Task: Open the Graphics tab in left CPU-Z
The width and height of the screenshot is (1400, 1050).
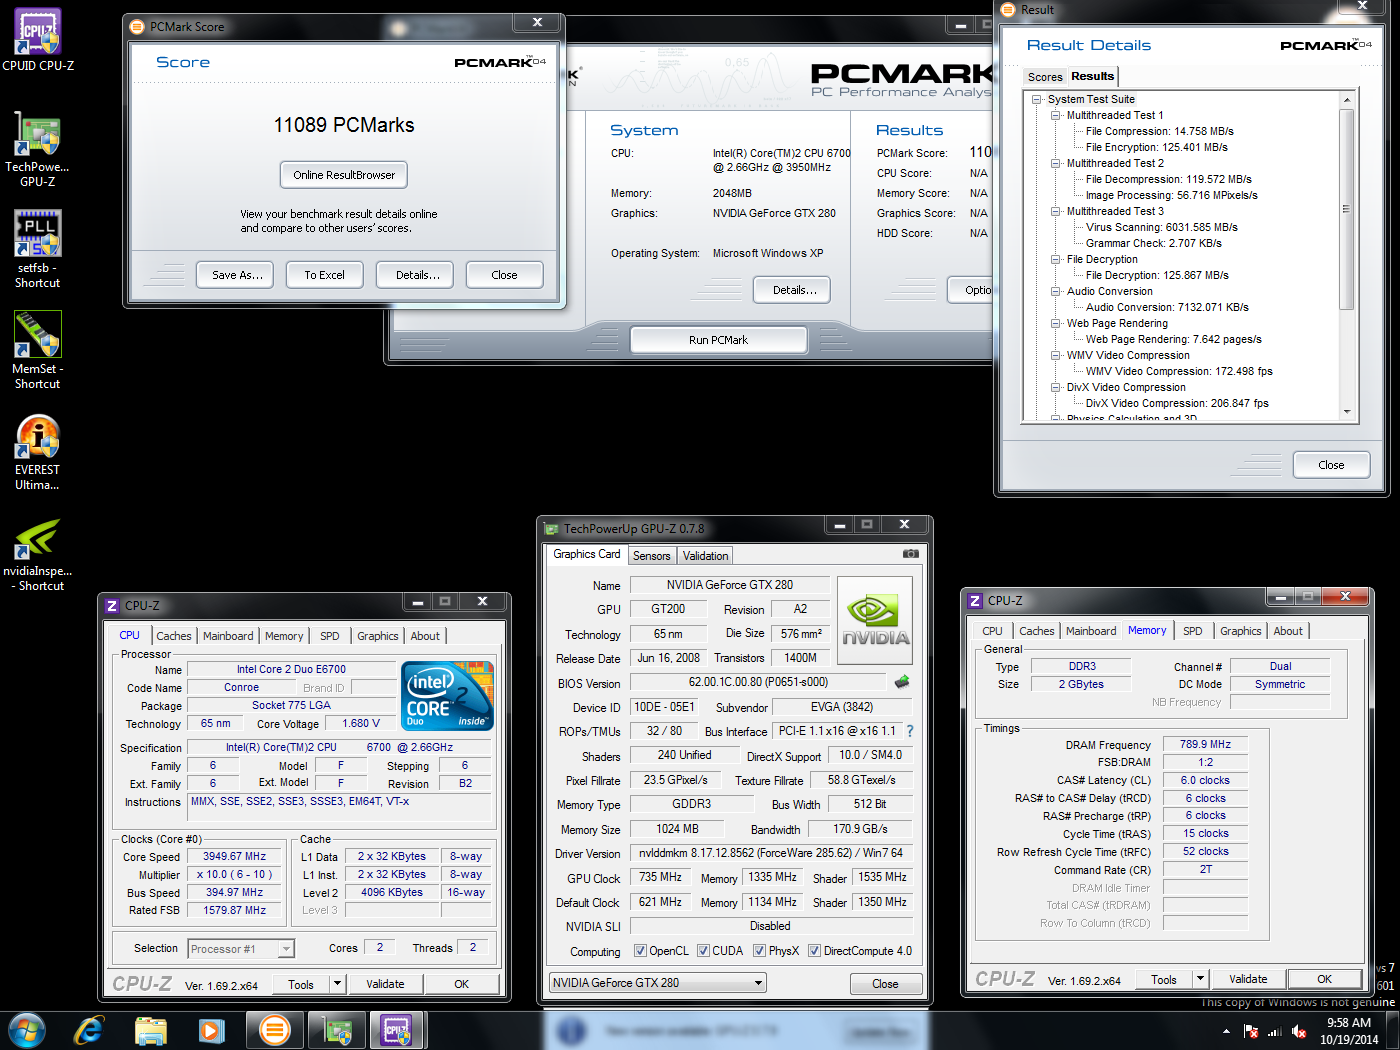Action: pos(378,636)
